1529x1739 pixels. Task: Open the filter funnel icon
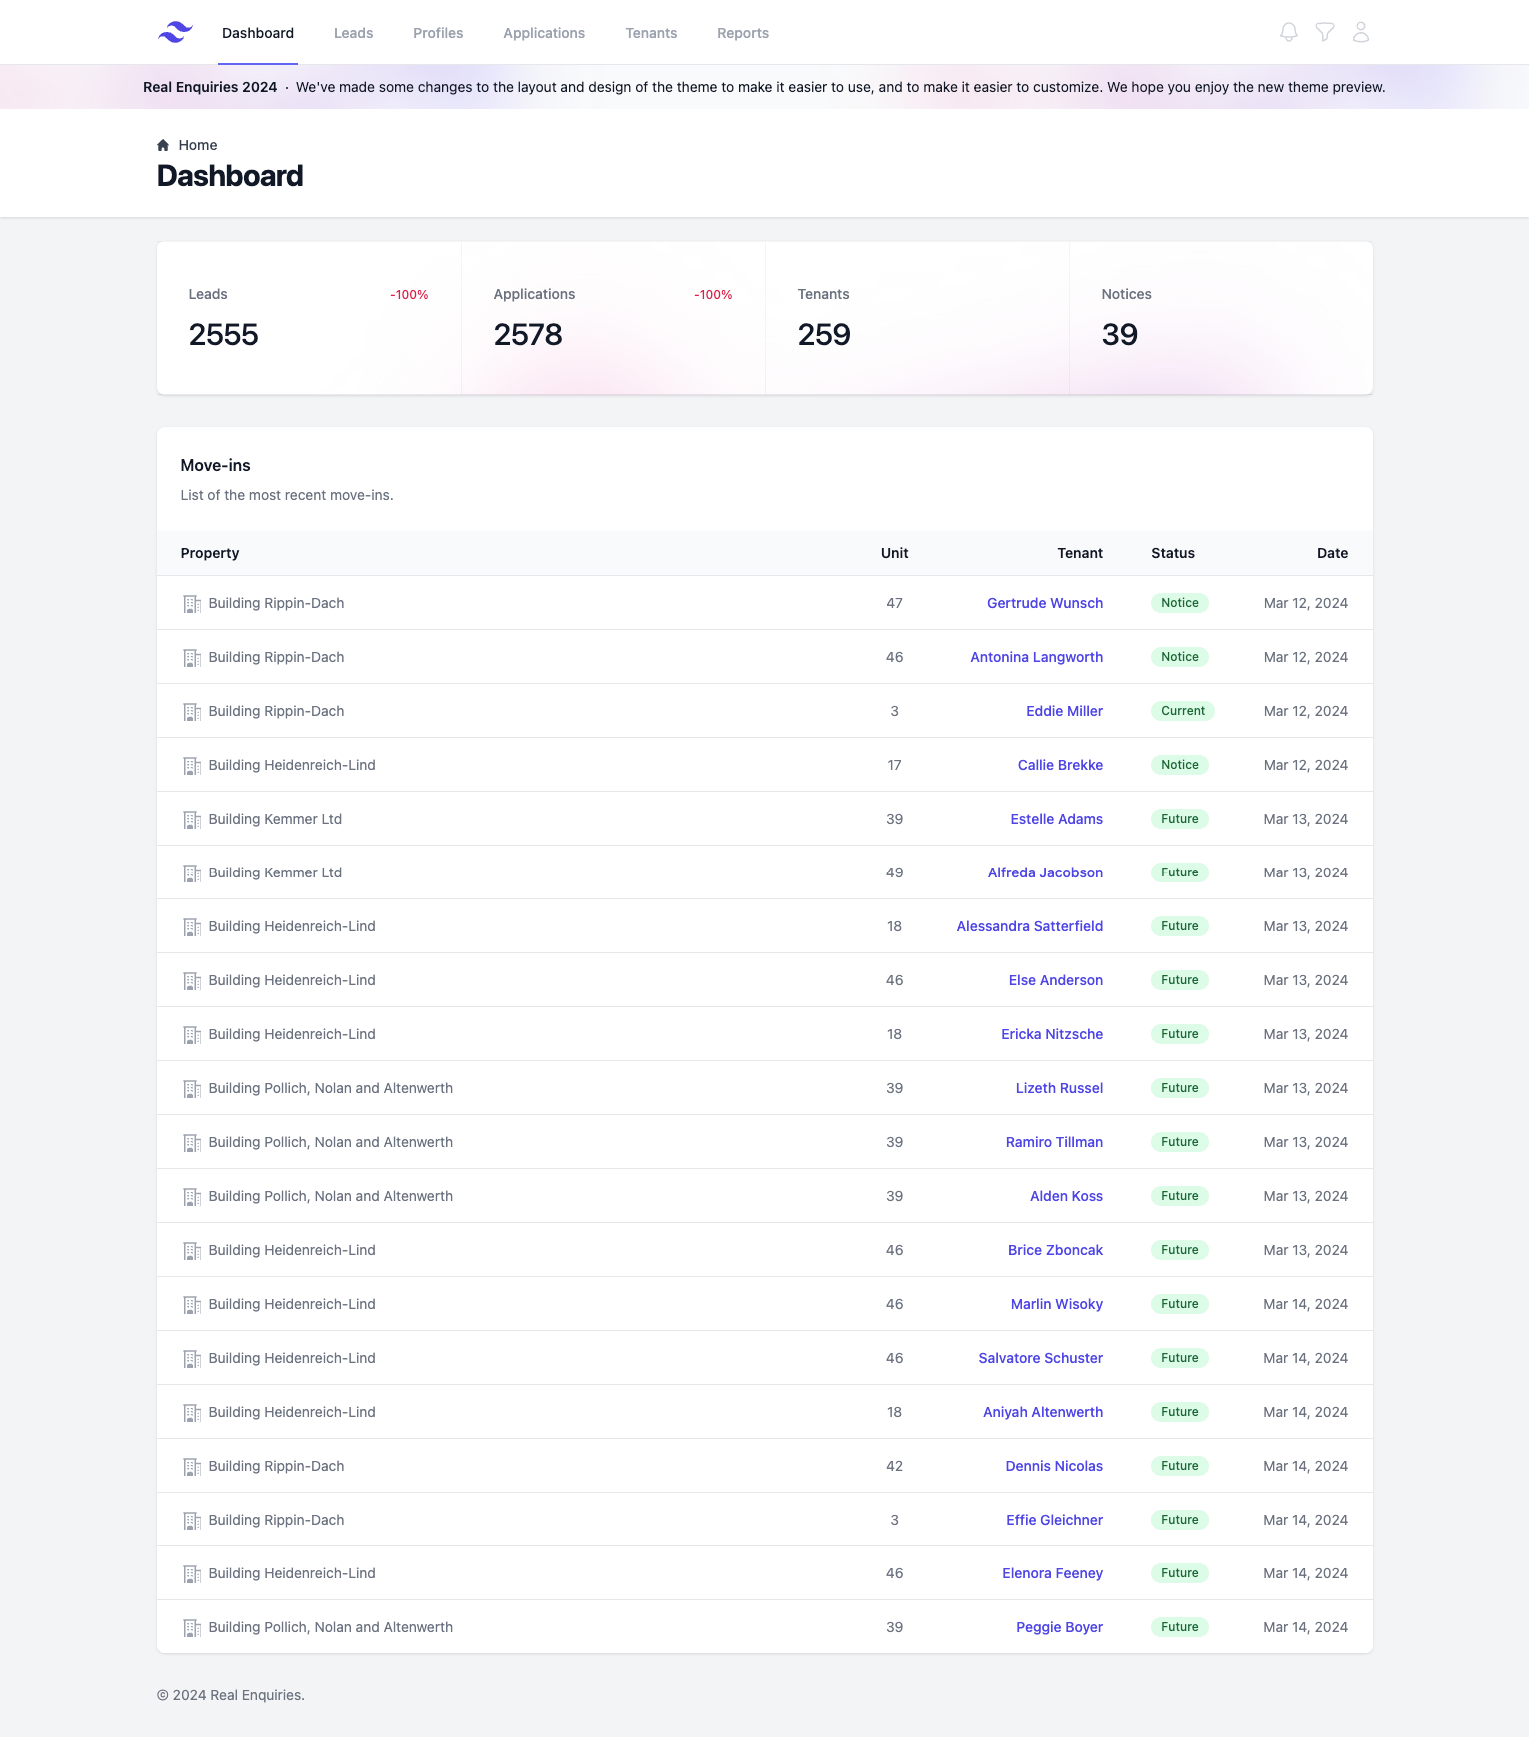1324,33
